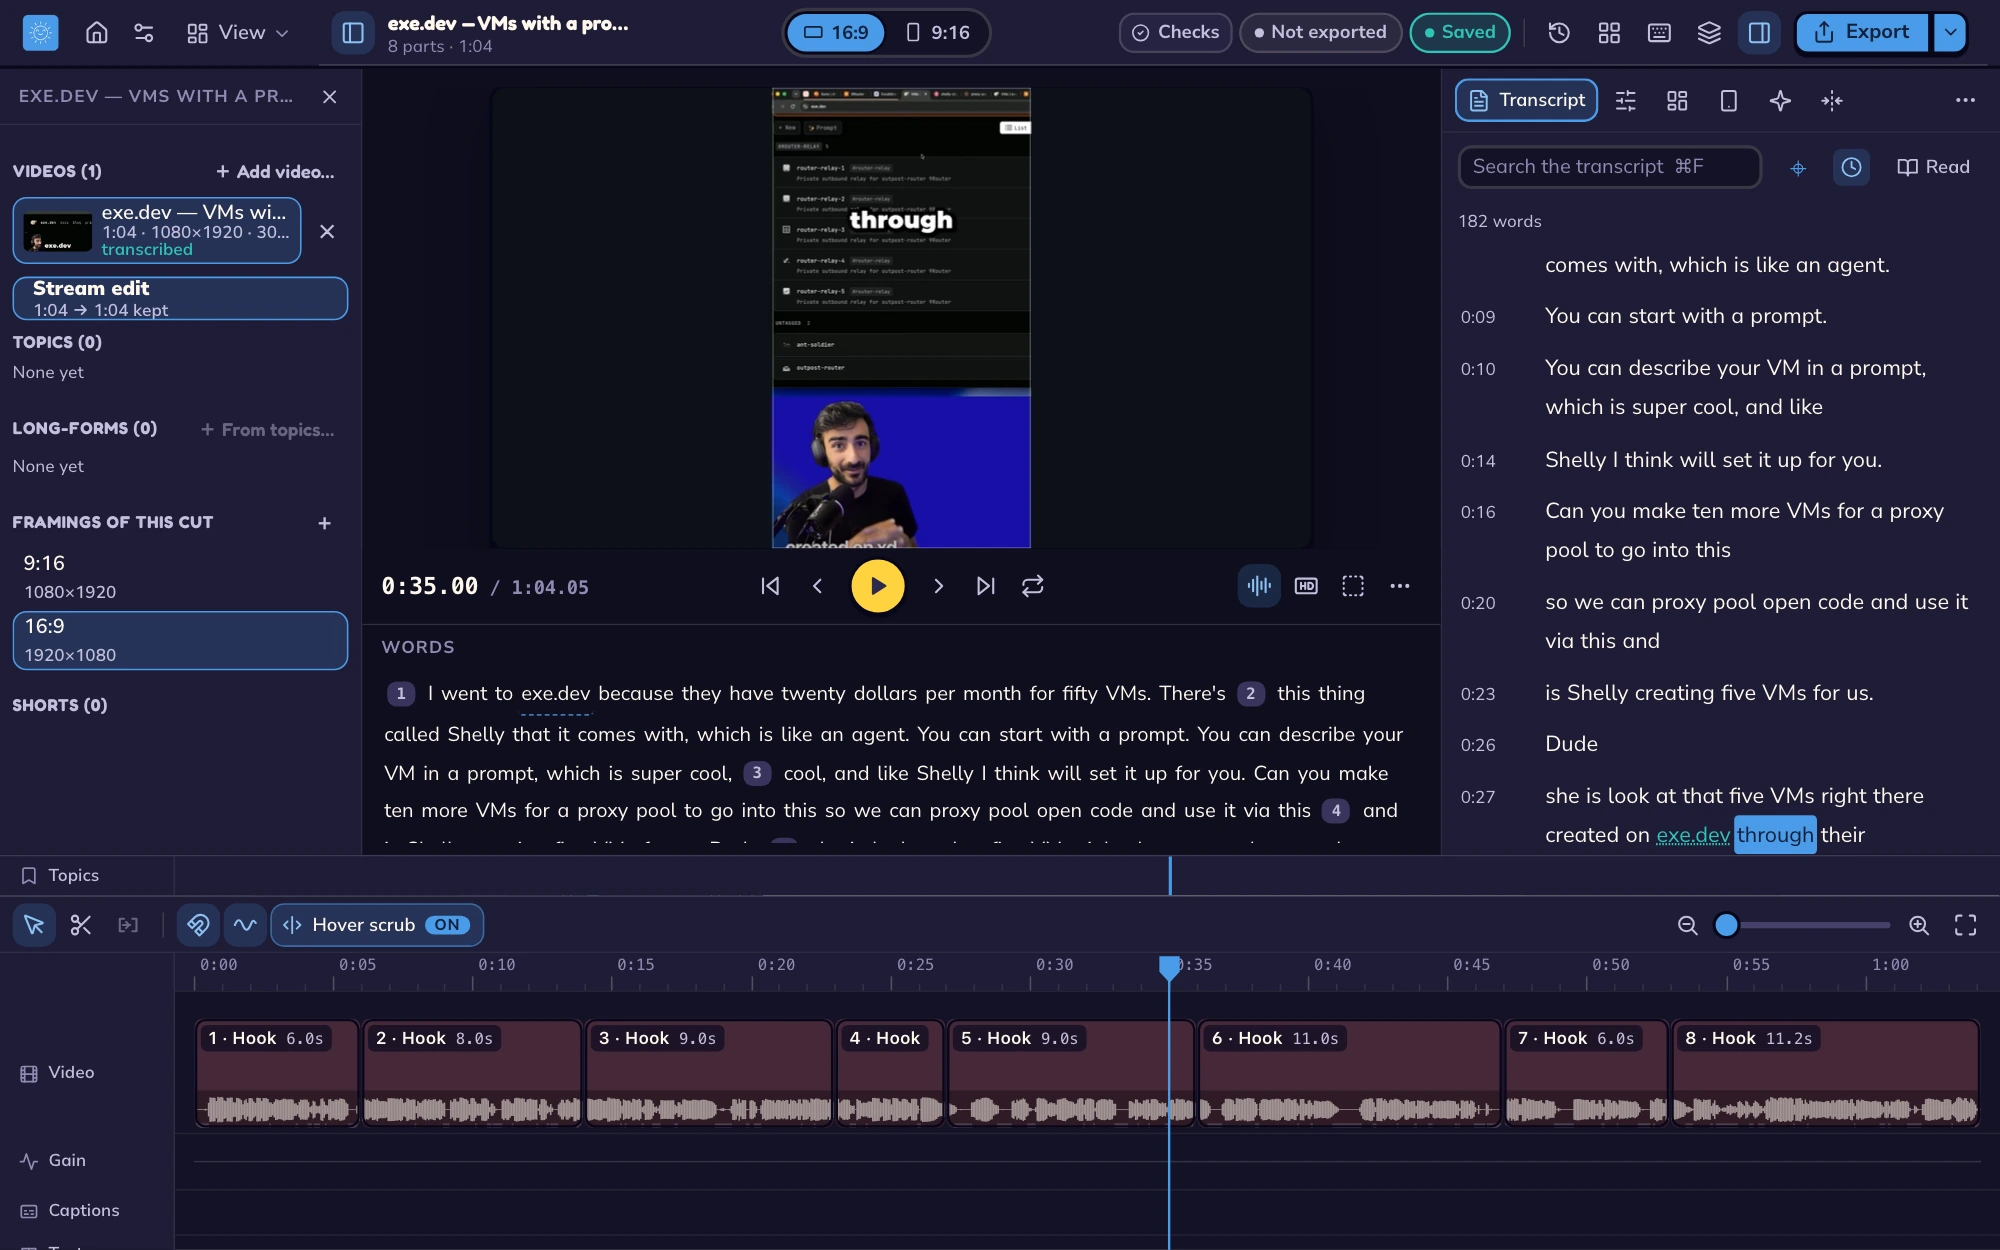Add a framing with plus icon
The width and height of the screenshot is (2000, 1250).
(x=324, y=523)
